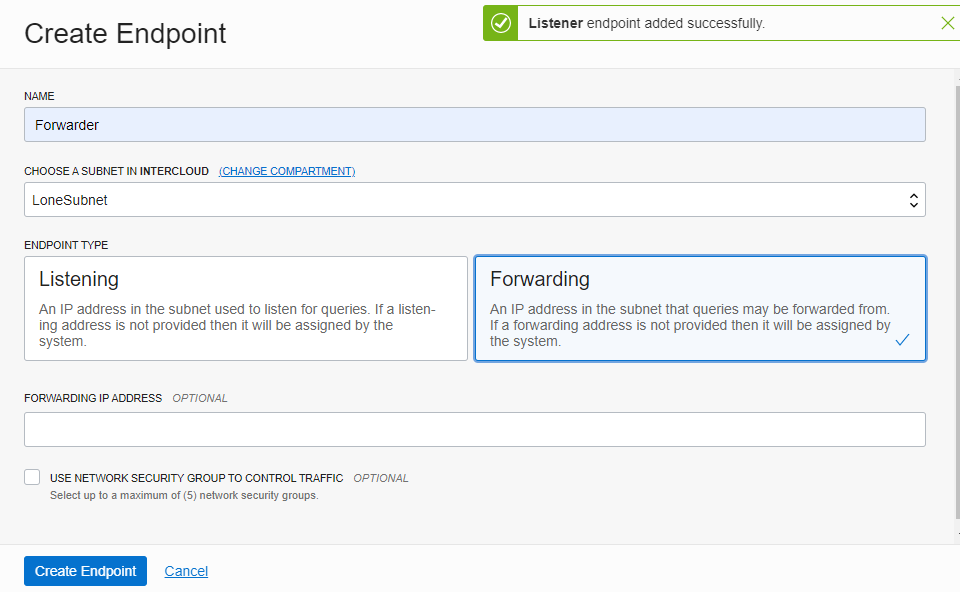Click the Choose a Subnet in InterCloud label
The height and width of the screenshot is (592, 960).
[x=116, y=171]
